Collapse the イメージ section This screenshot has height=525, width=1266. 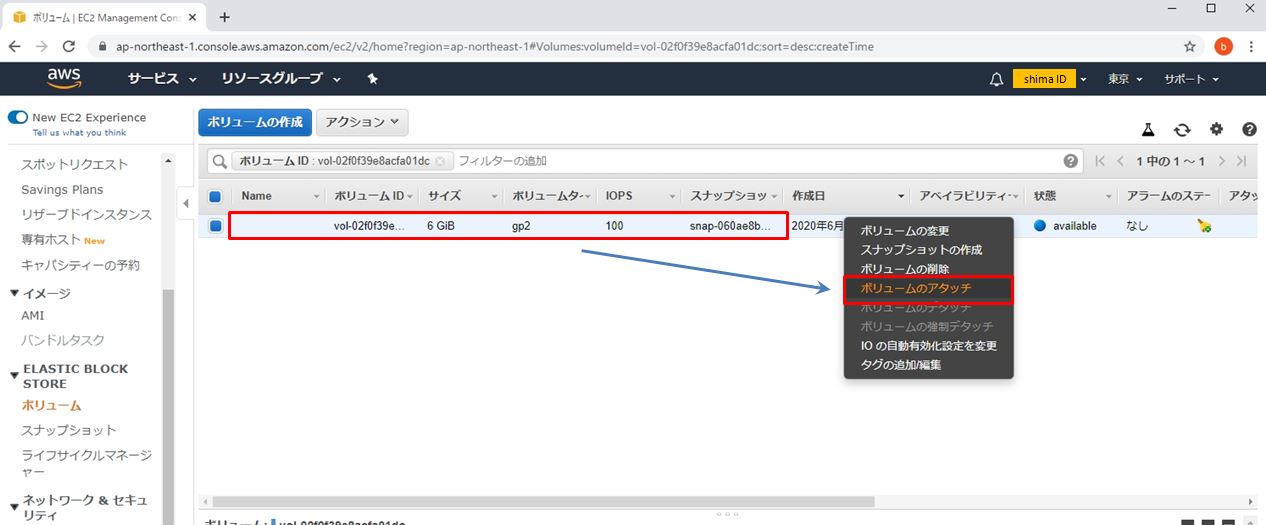pyautogui.click(x=14, y=293)
